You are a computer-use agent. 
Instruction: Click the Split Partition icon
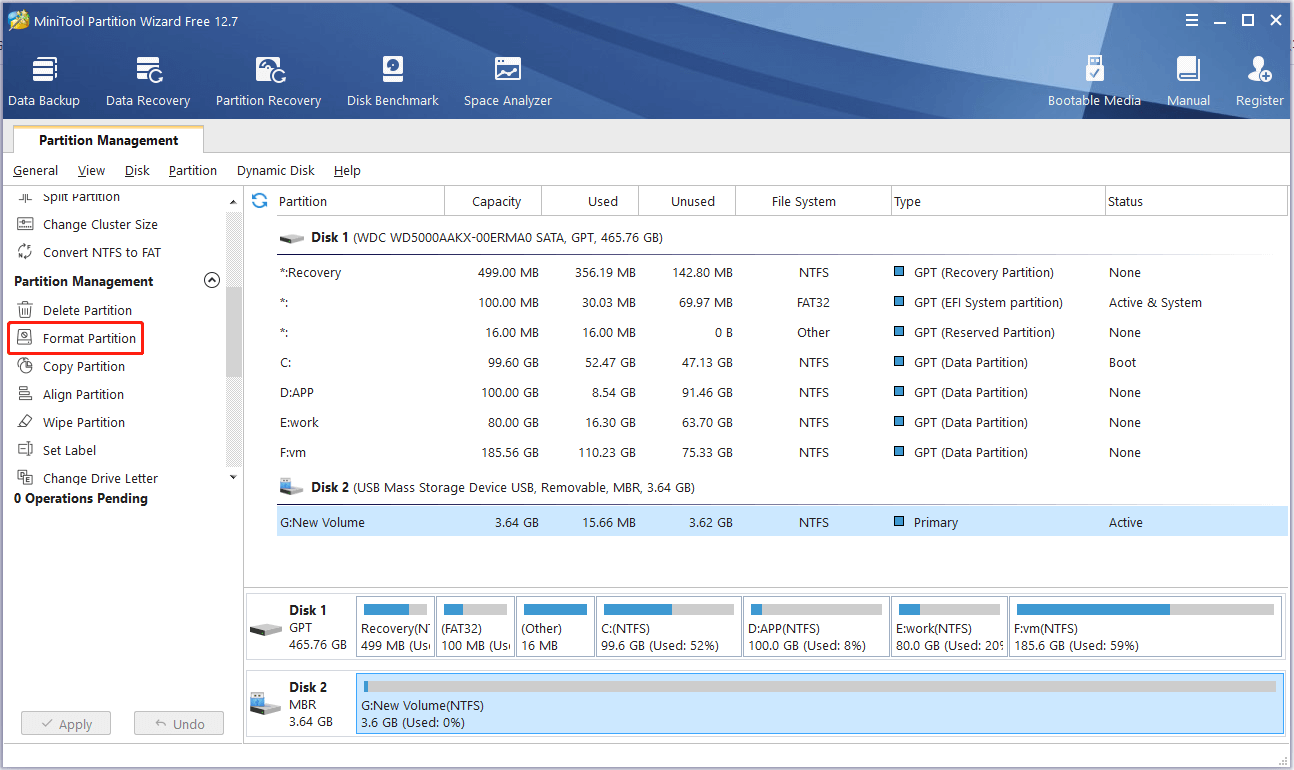(25, 197)
